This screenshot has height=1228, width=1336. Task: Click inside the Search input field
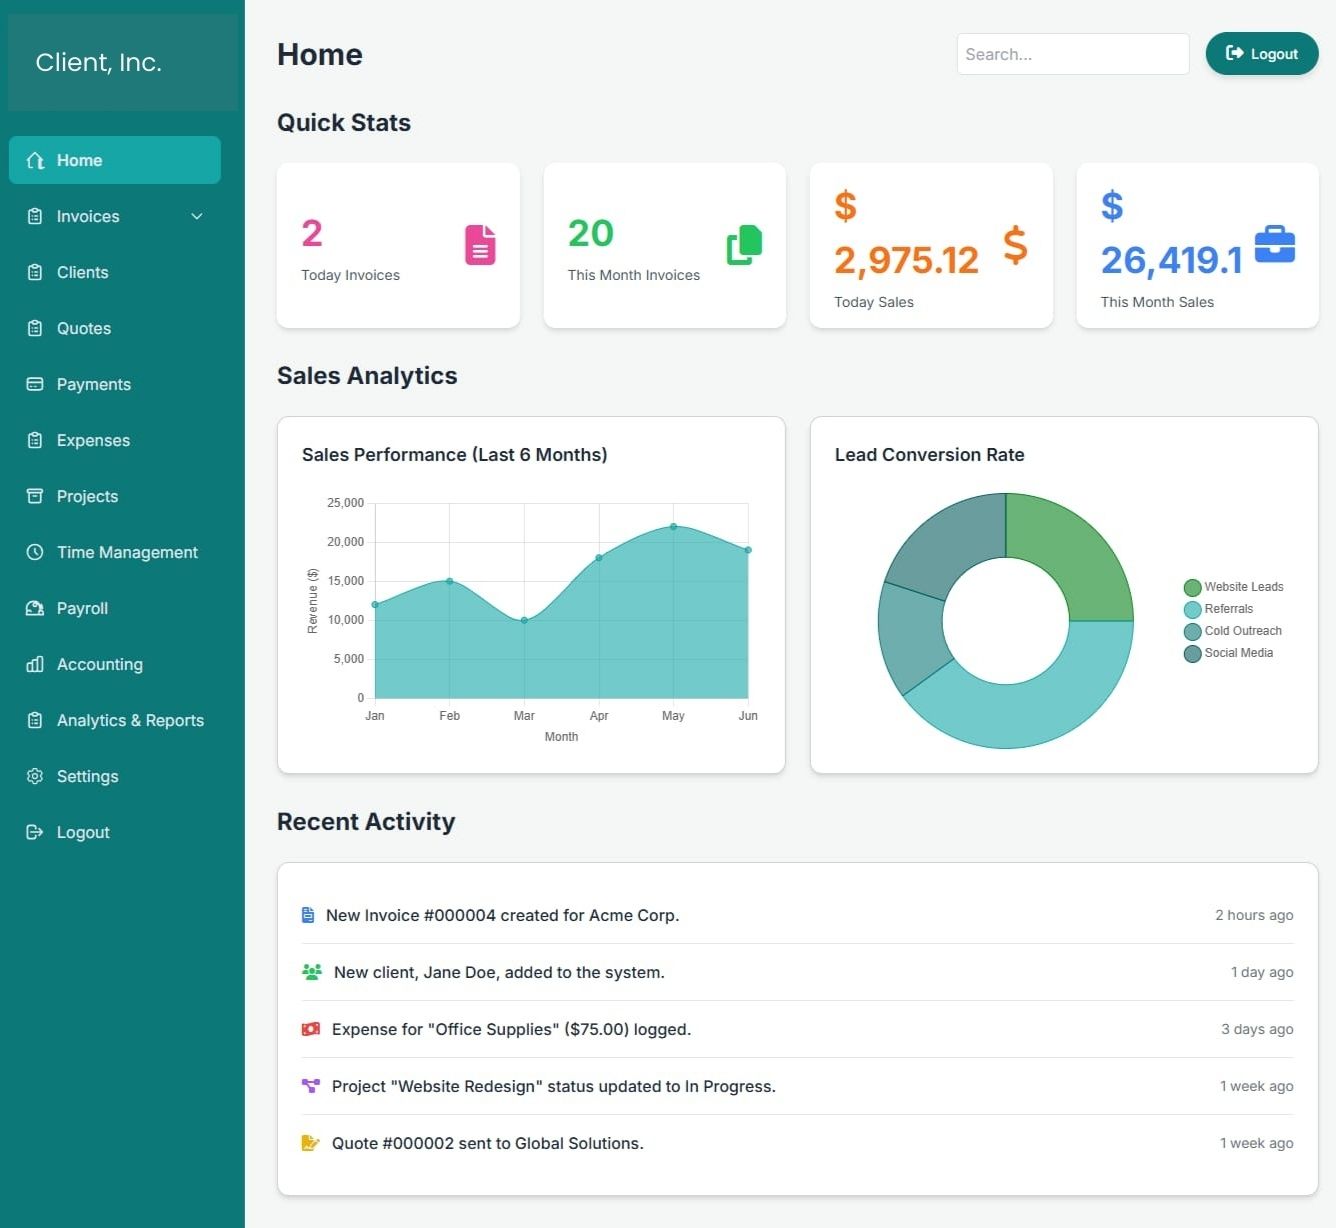1072,54
